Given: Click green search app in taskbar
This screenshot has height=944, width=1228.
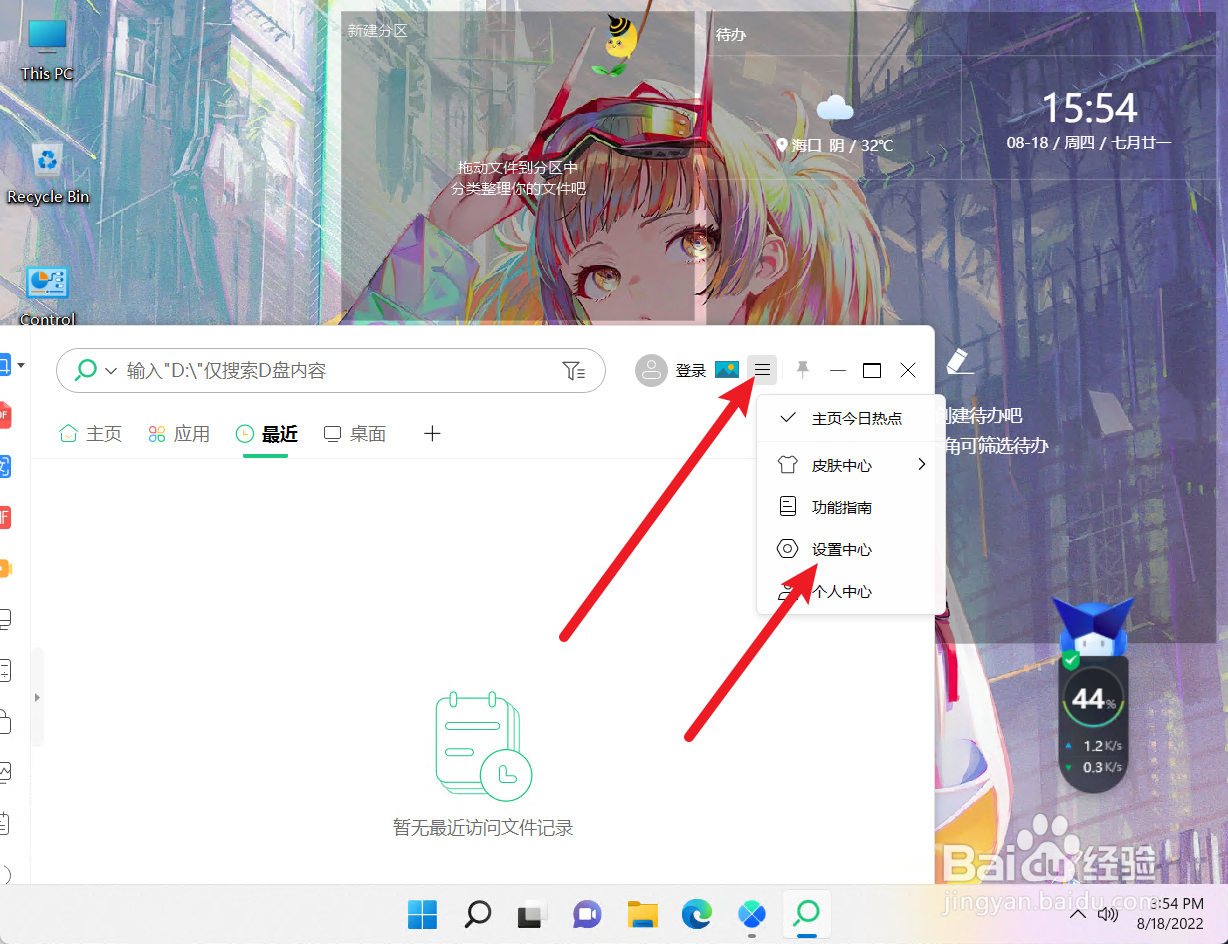Looking at the screenshot, I should coord(806,912).
